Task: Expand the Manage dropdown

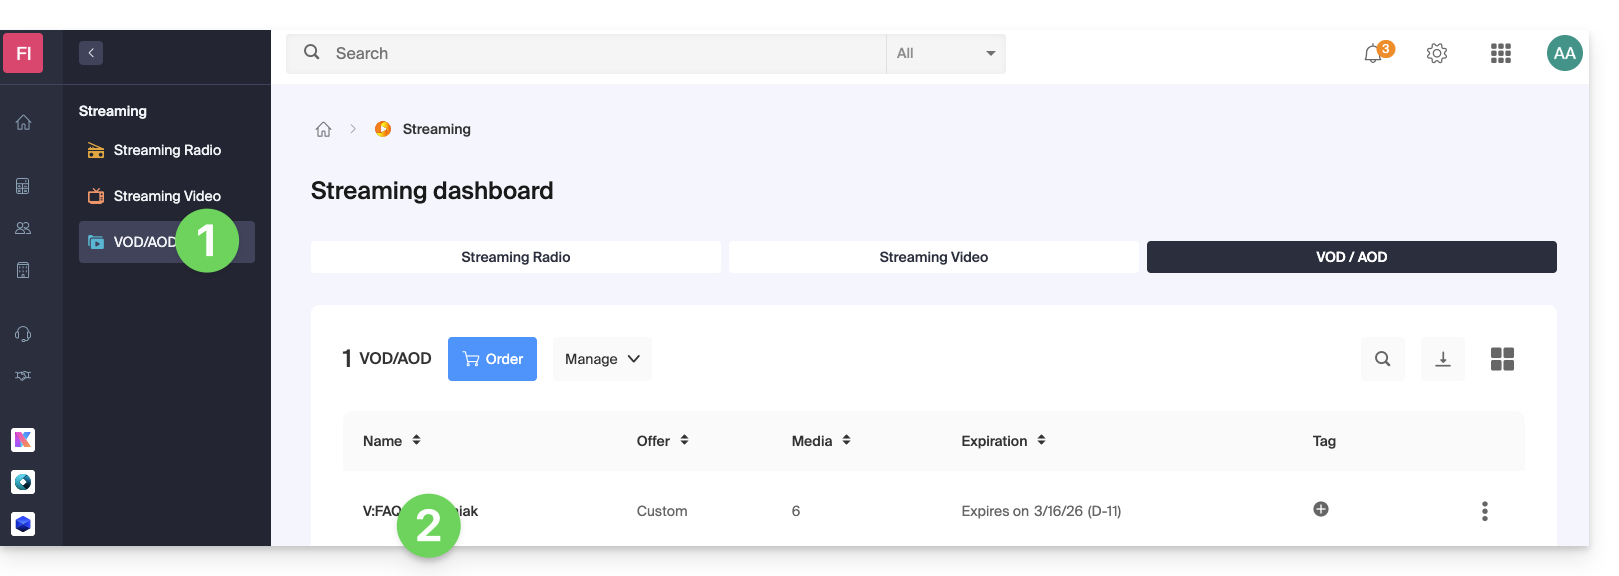Action: 602,359
